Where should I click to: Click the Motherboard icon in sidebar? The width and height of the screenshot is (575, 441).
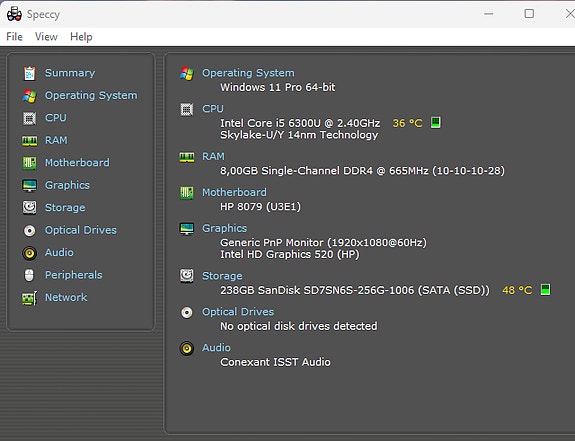point(29,163)
